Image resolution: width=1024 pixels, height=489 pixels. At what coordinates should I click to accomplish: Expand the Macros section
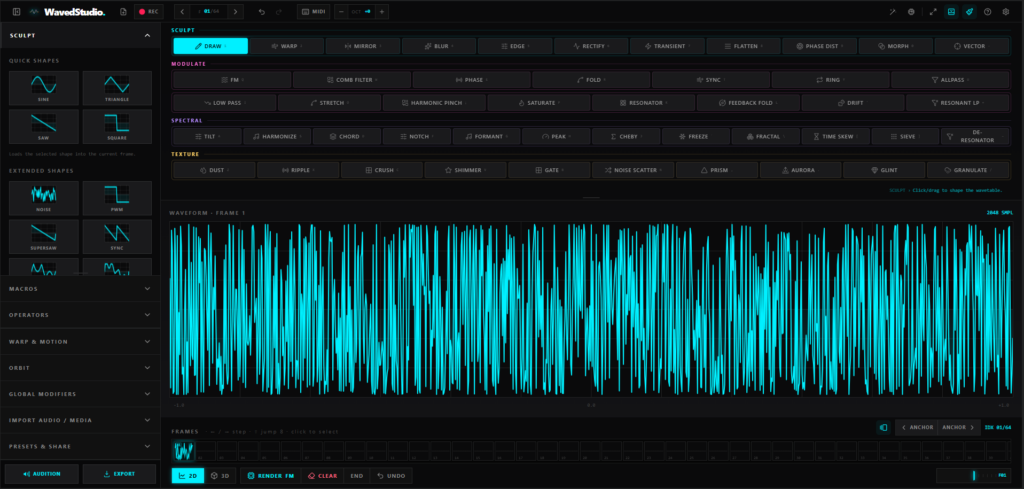click(x=80, y=289)
